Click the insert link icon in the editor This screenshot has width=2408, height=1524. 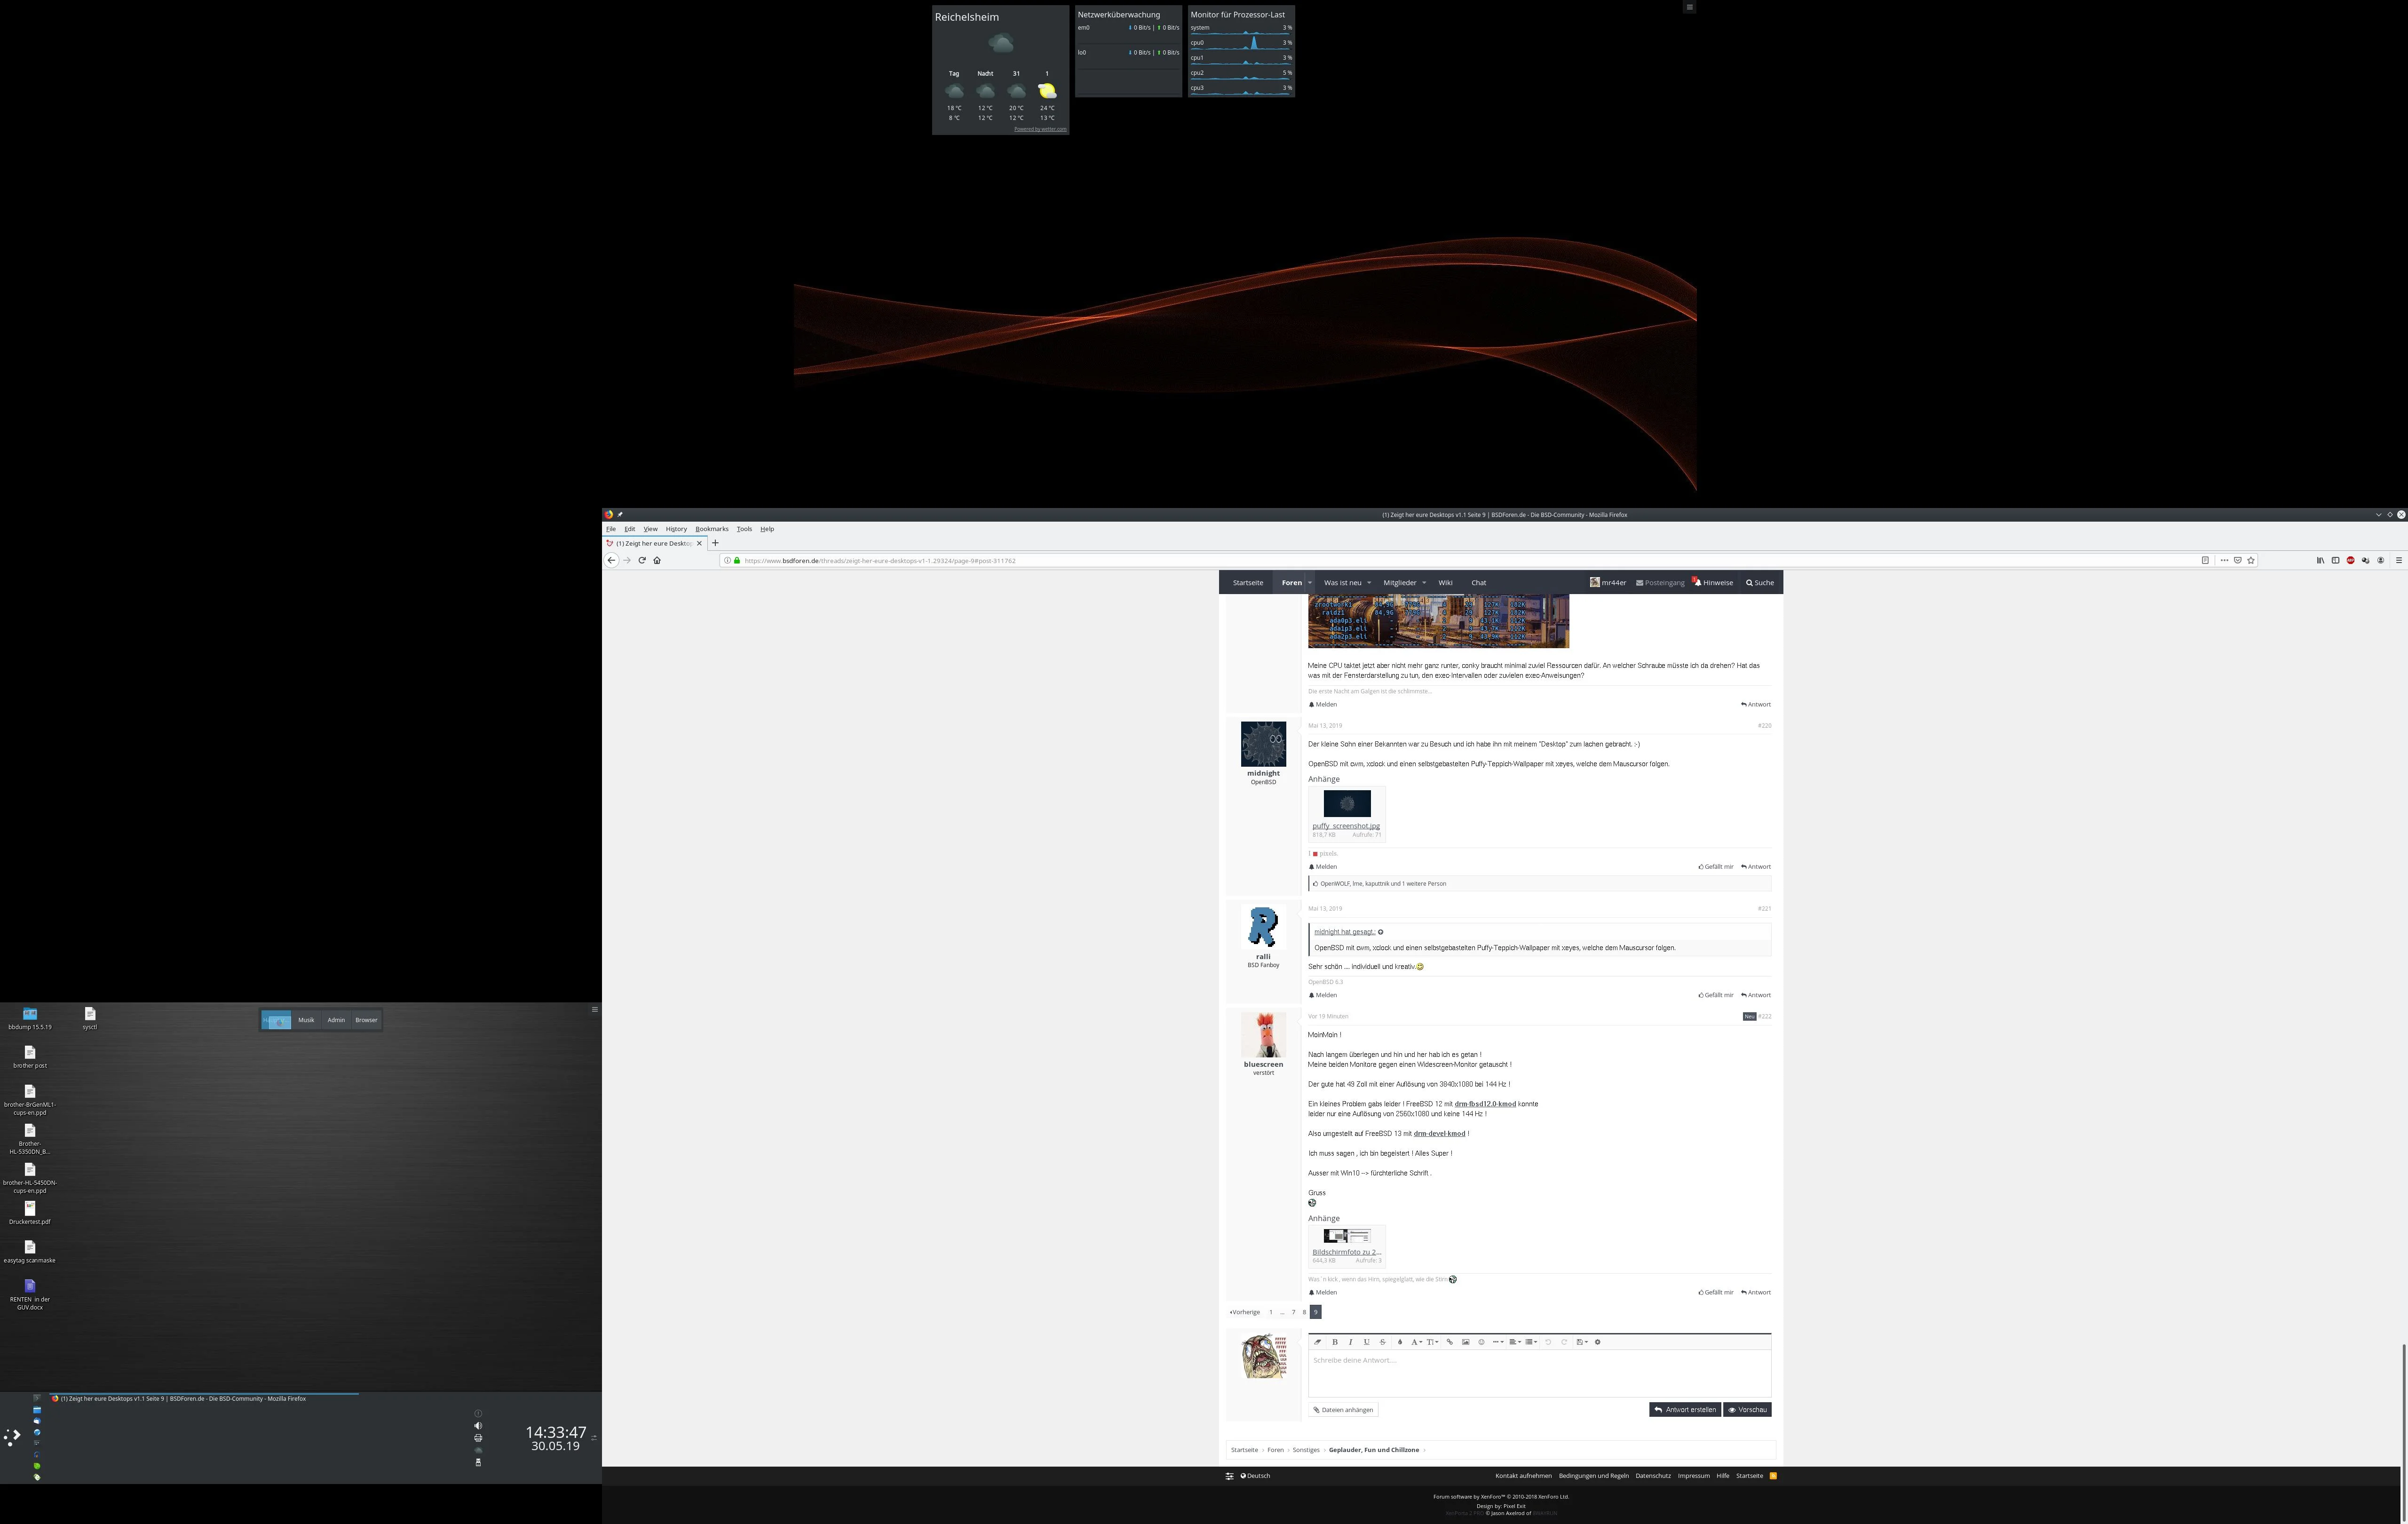[x=1450, y=1342]
